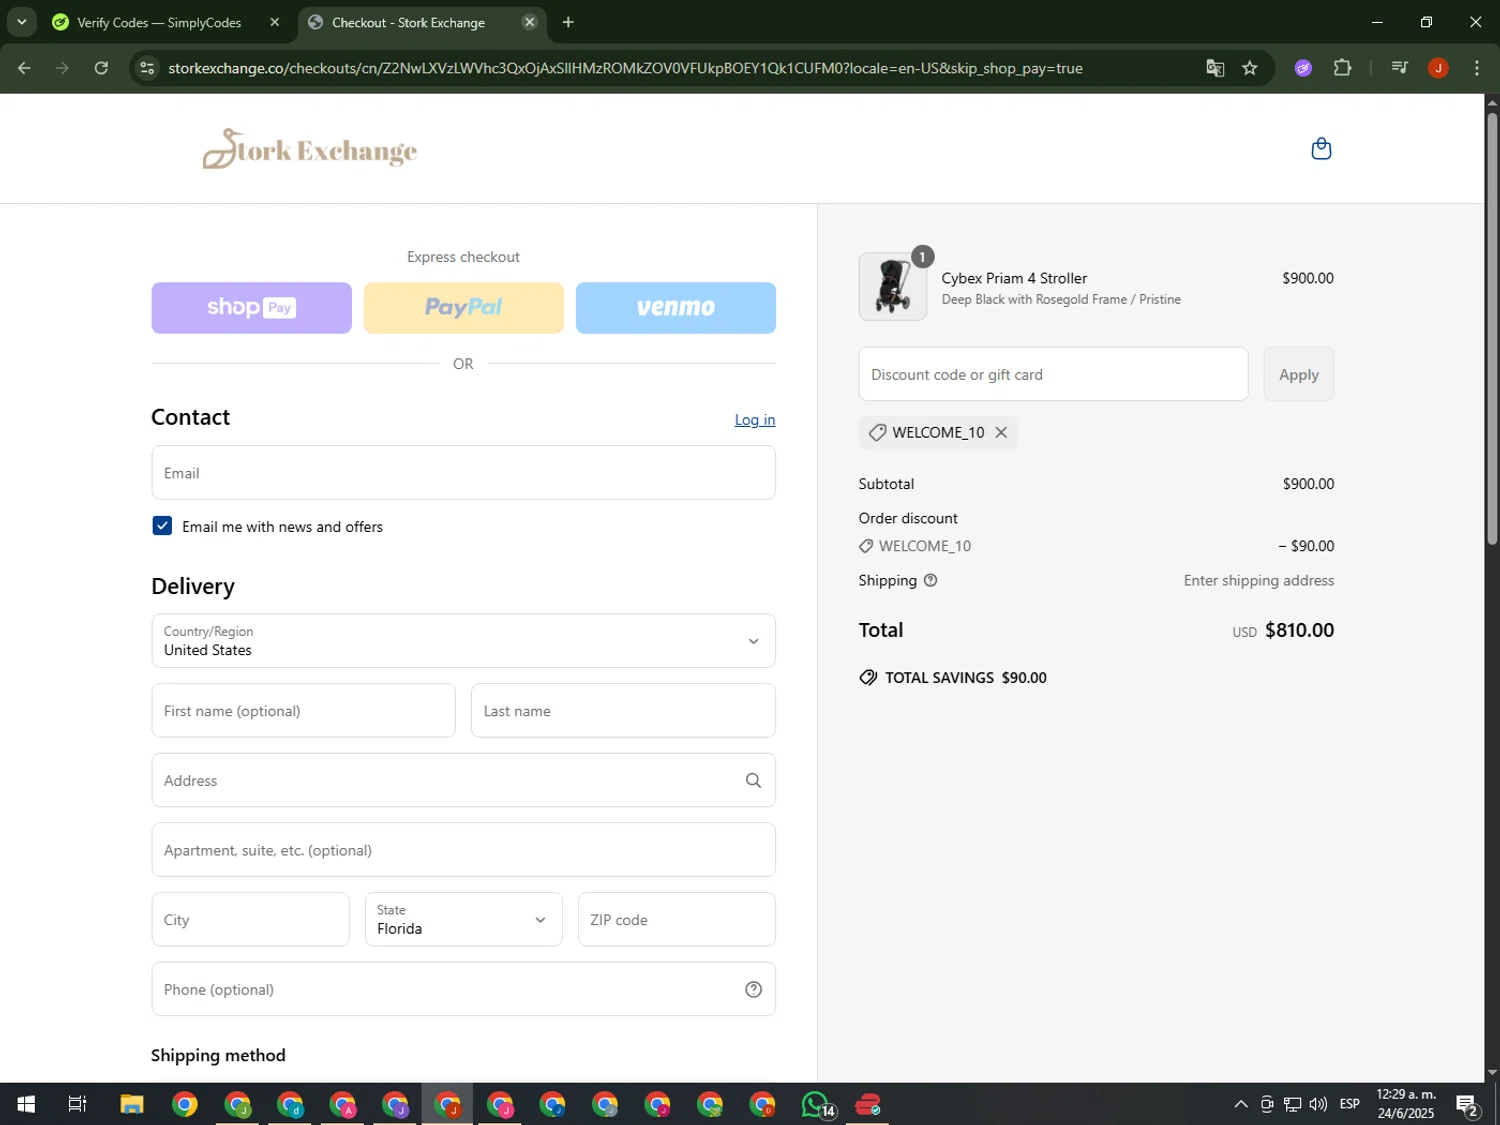Image resolution: width=1500 pixels, height=1125 pixels.
Task: Open the taskbar clock and date
Action: point(1406,1104)
